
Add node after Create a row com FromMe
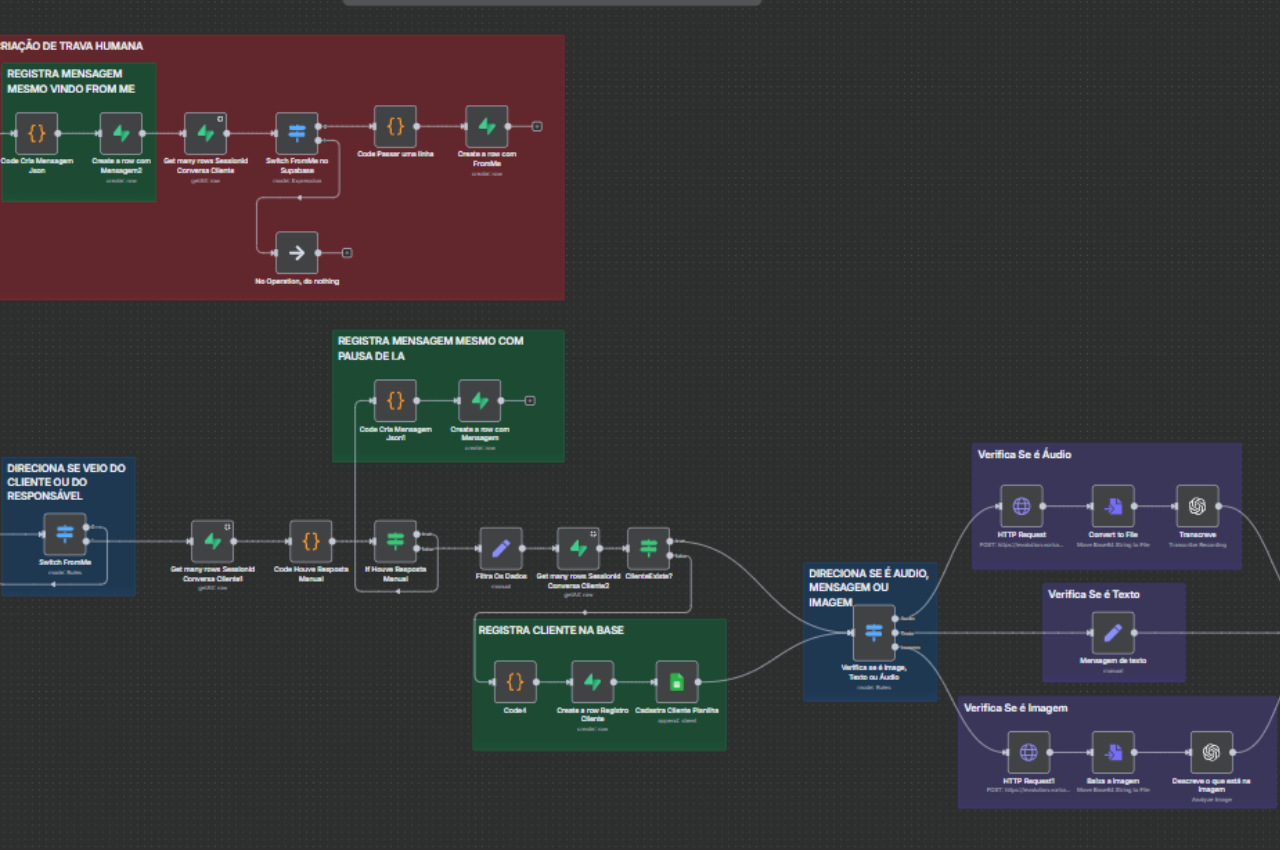point(537,127)
